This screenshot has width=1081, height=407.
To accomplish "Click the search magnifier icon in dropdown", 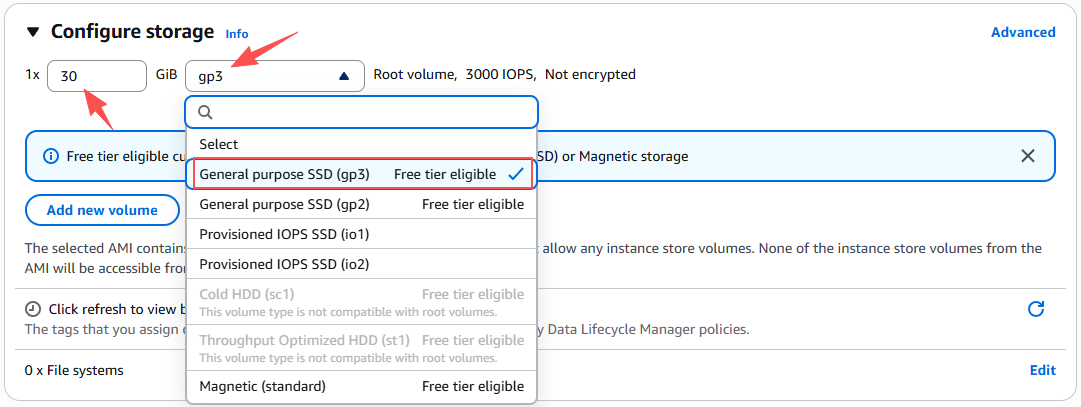I will pyautogui.click(x=205, y=113).
